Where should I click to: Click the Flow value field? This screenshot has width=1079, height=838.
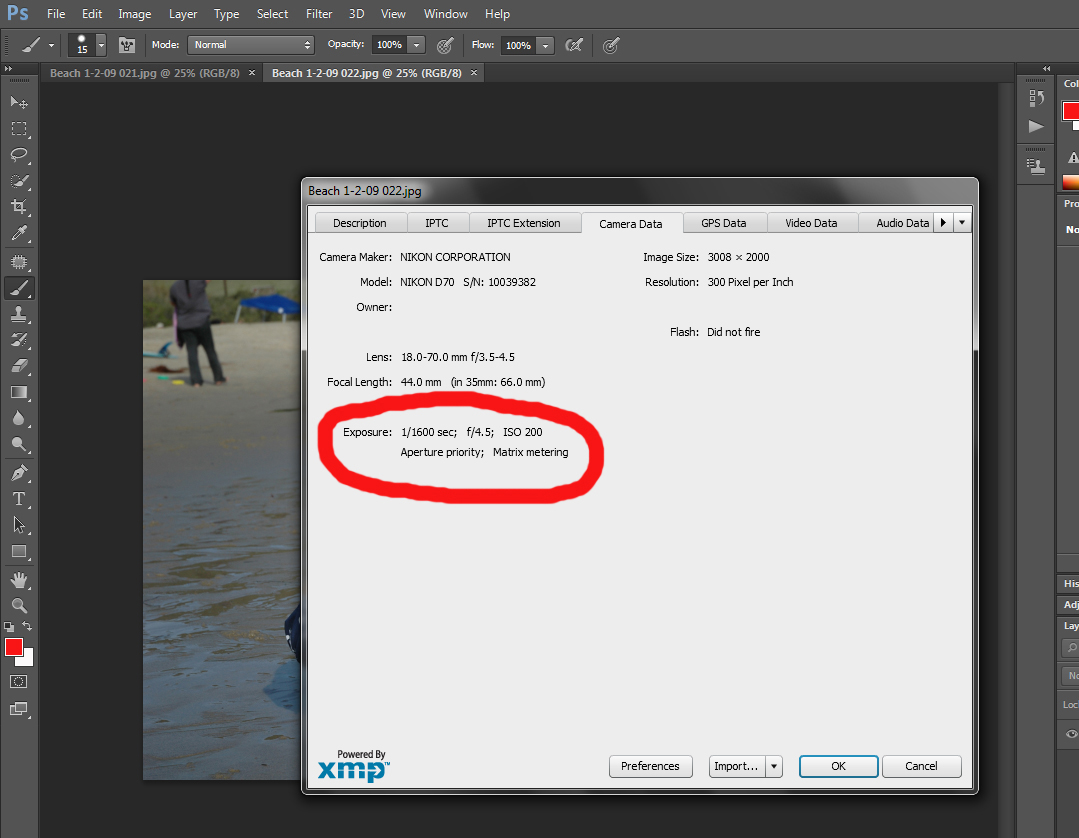point(518,45)
